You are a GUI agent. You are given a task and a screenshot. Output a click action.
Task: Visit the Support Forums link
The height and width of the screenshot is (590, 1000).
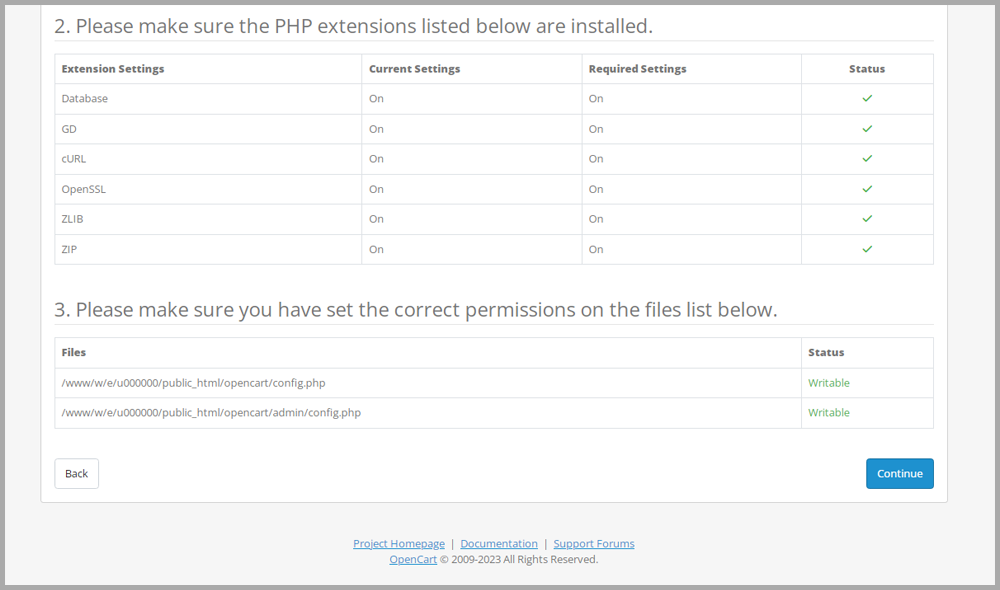(594, 543)
